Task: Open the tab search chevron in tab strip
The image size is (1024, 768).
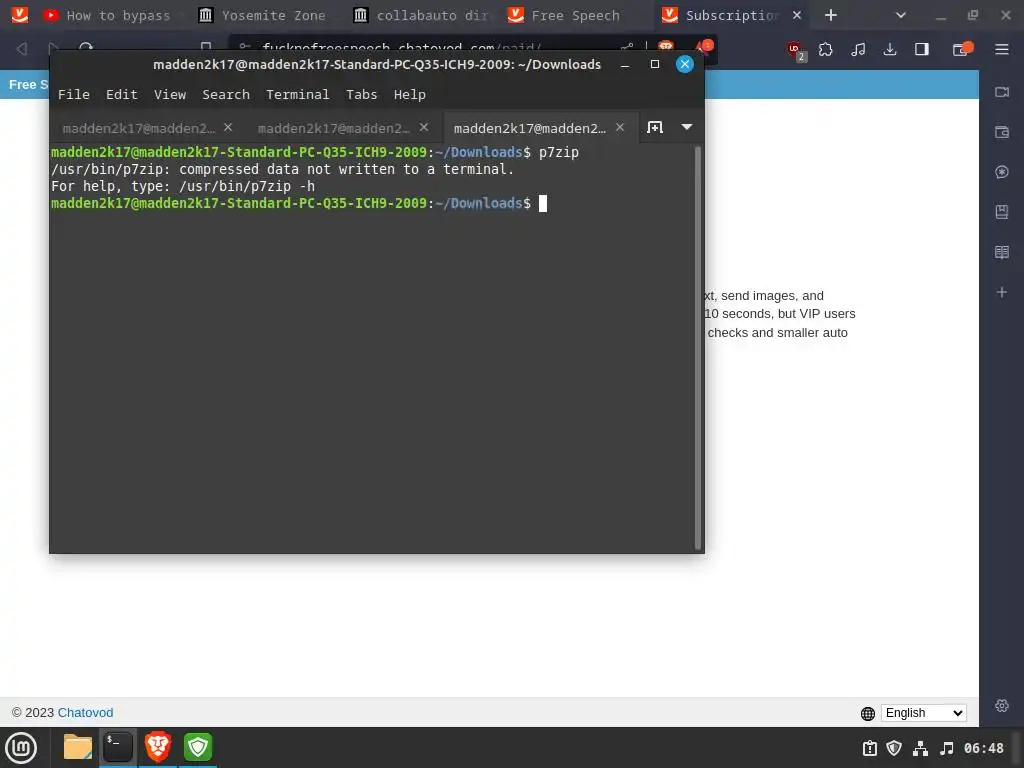Action: coord(901,15)
